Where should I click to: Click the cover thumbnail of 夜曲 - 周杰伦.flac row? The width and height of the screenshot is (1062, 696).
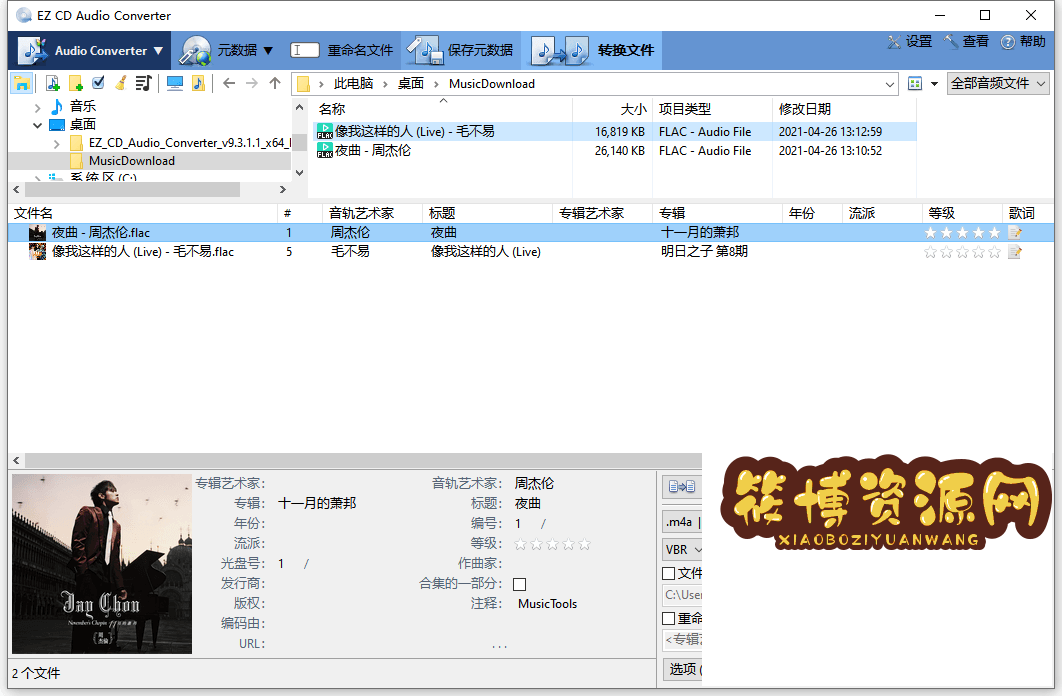point(37,233)
